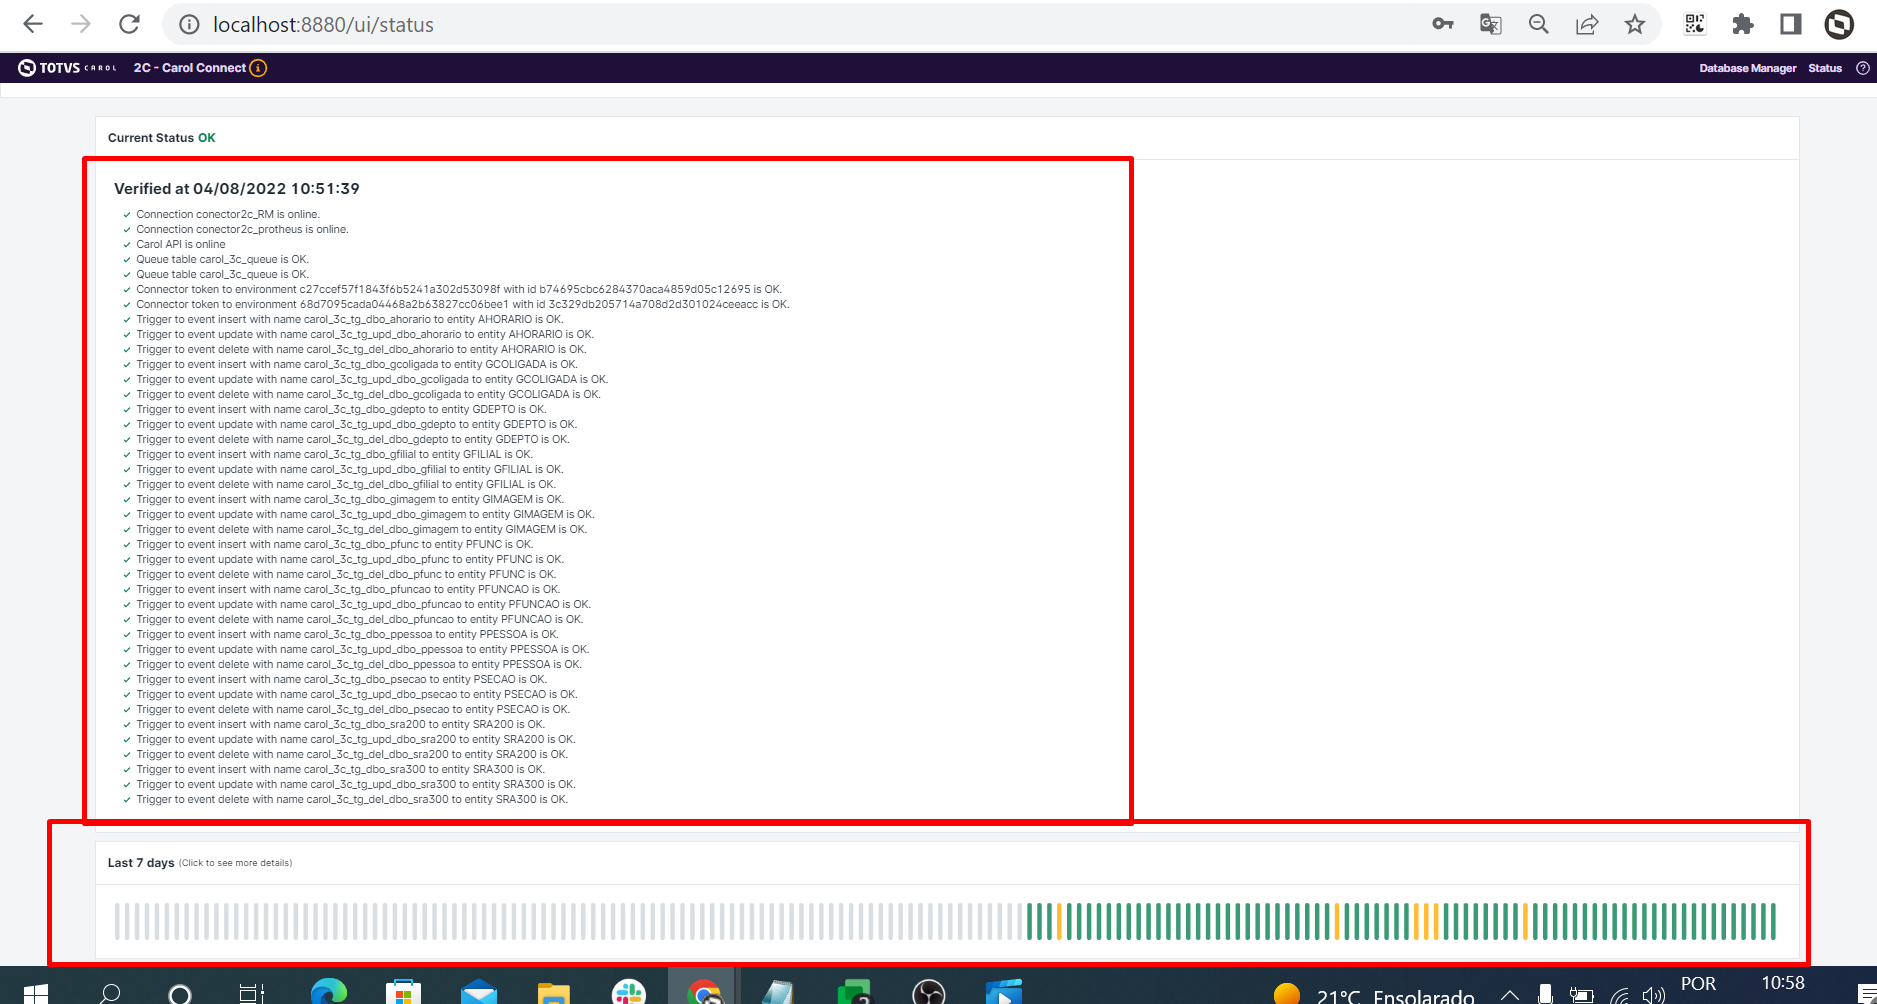Screen dimensions: 1877x1004
Task: Select the connector token line starting c27ccef57f
Action: 459,289
